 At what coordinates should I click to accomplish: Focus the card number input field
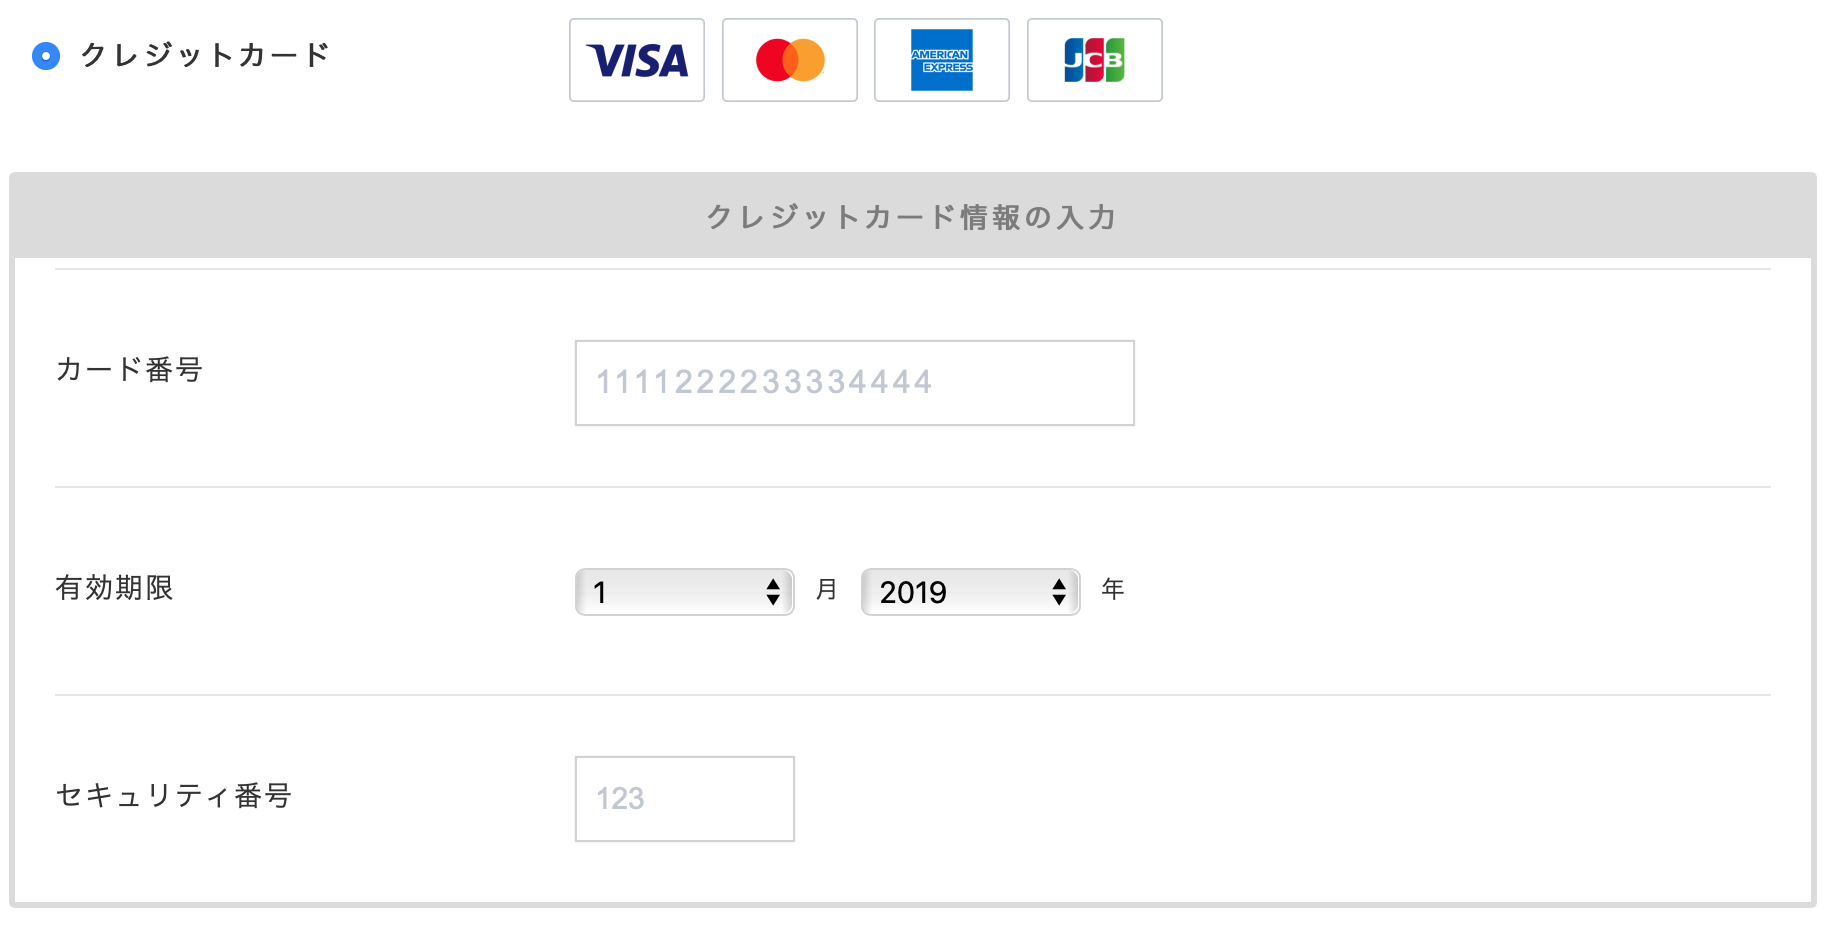coord(855,383)
